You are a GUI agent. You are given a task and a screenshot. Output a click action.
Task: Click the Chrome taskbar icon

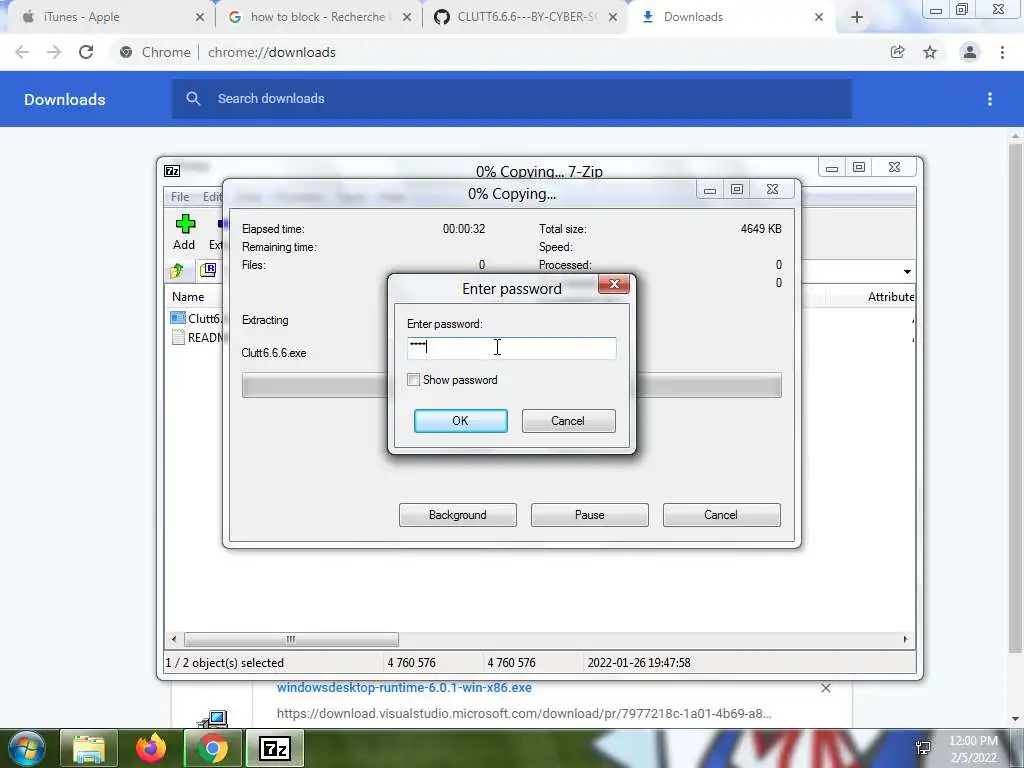[x=213, y=748]
